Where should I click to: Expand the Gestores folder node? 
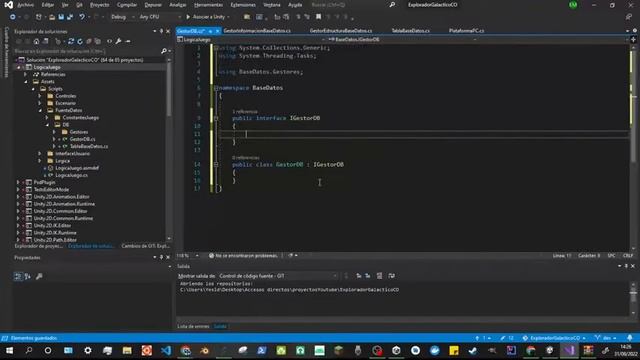[x=54, y=132]
